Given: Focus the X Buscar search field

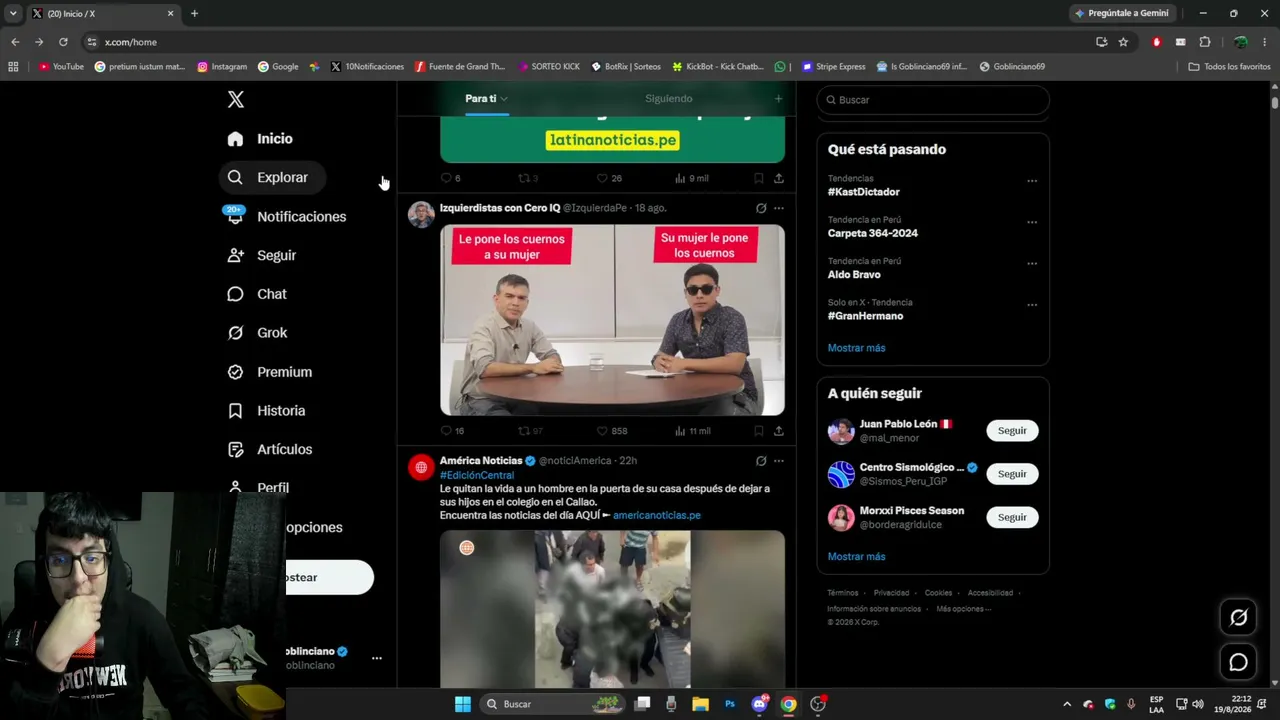Looking at the screenshot, I should click(x=933, y=100).
